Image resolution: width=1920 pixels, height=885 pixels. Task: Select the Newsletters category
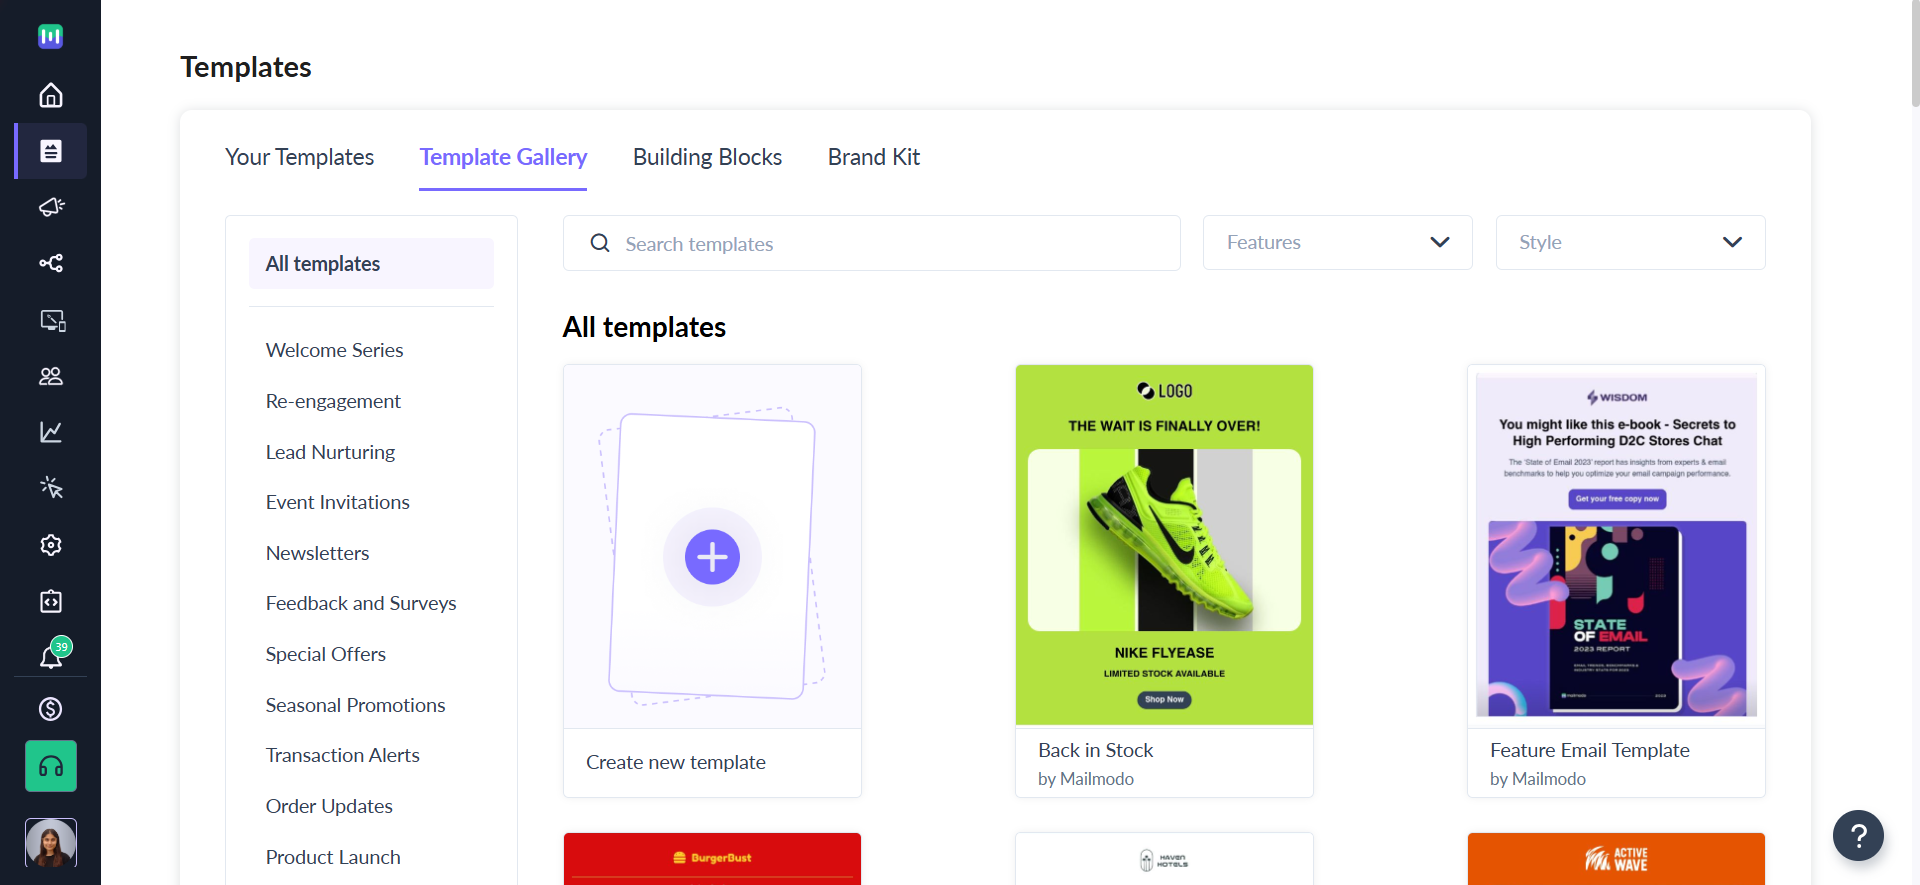tap(317, 553)
